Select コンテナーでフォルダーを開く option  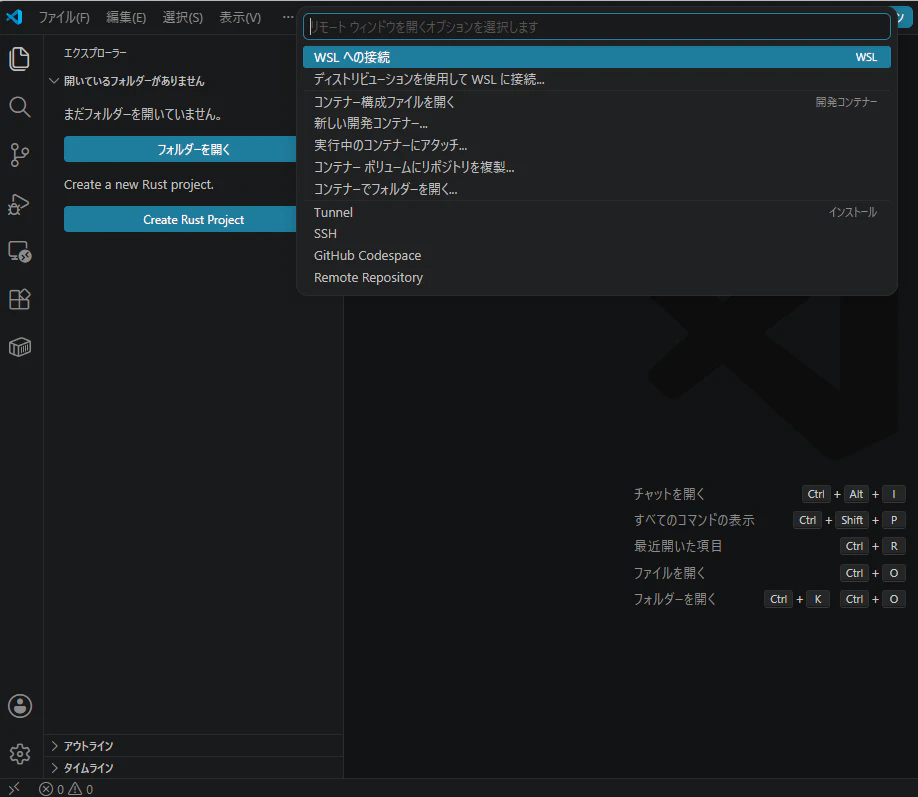[x=597, y=189]
